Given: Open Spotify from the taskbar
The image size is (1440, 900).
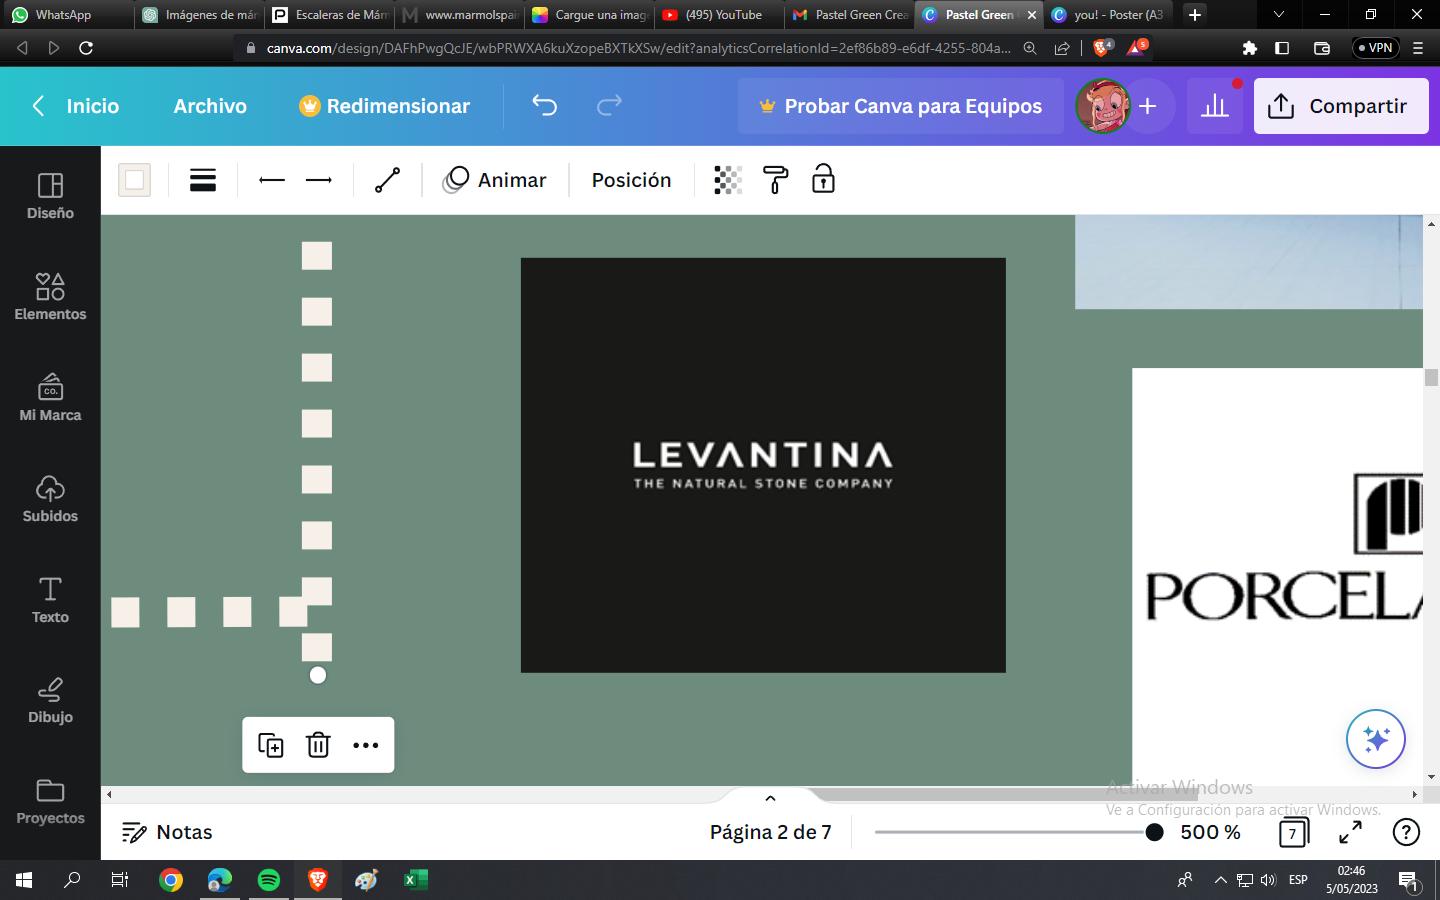Looking at the screenshot, I should pos(269,880).
